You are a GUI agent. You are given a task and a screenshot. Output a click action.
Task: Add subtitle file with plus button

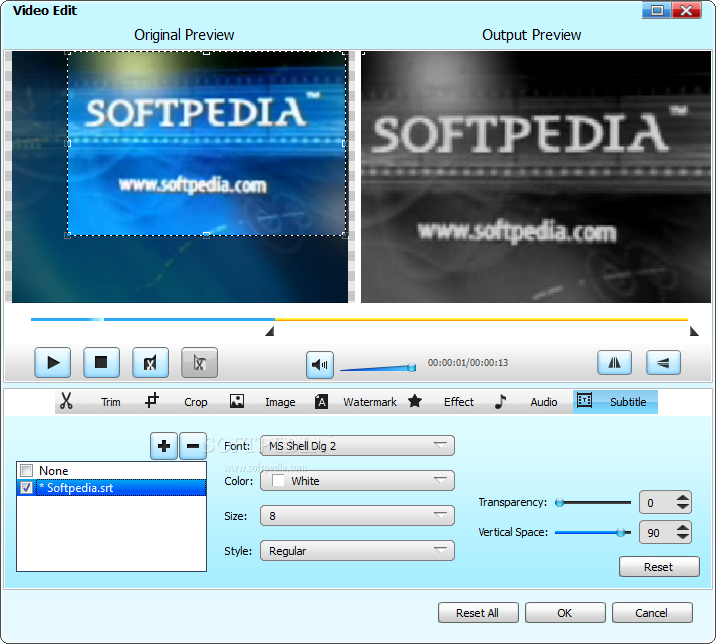coord(164,446)
